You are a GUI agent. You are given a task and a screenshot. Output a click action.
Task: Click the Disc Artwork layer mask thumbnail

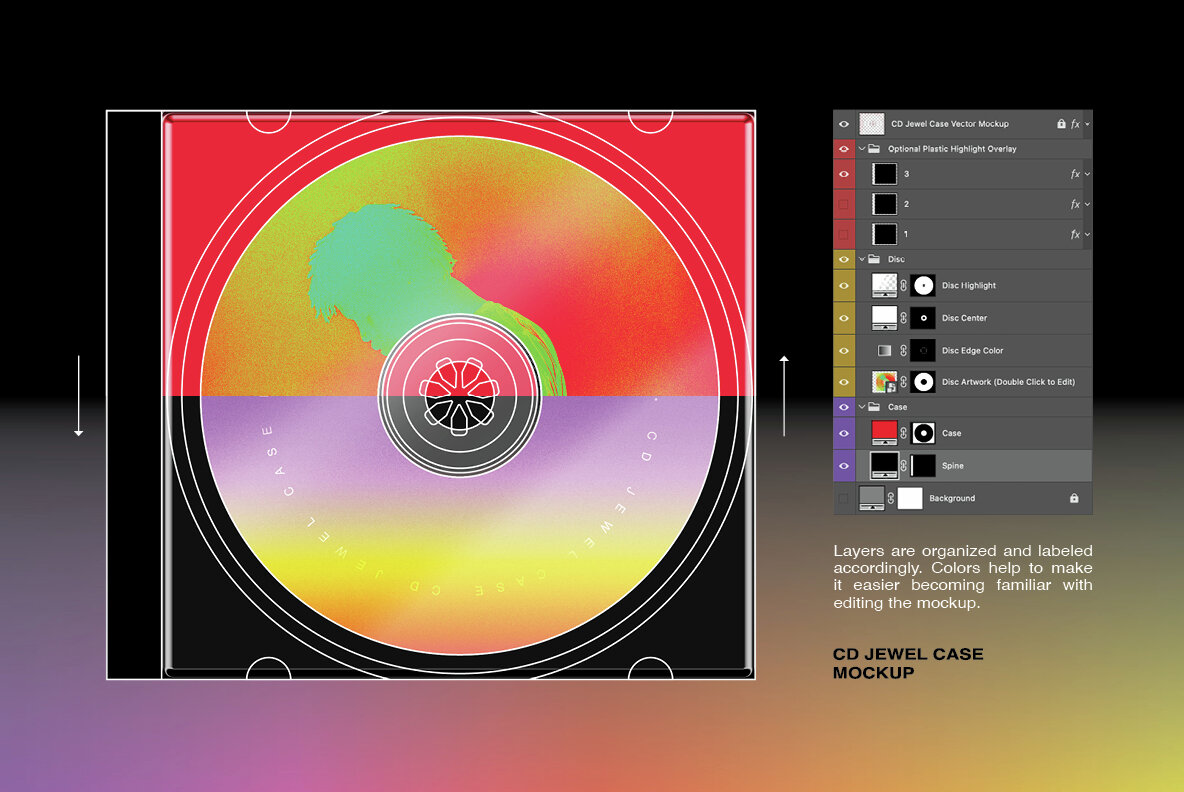922,380
